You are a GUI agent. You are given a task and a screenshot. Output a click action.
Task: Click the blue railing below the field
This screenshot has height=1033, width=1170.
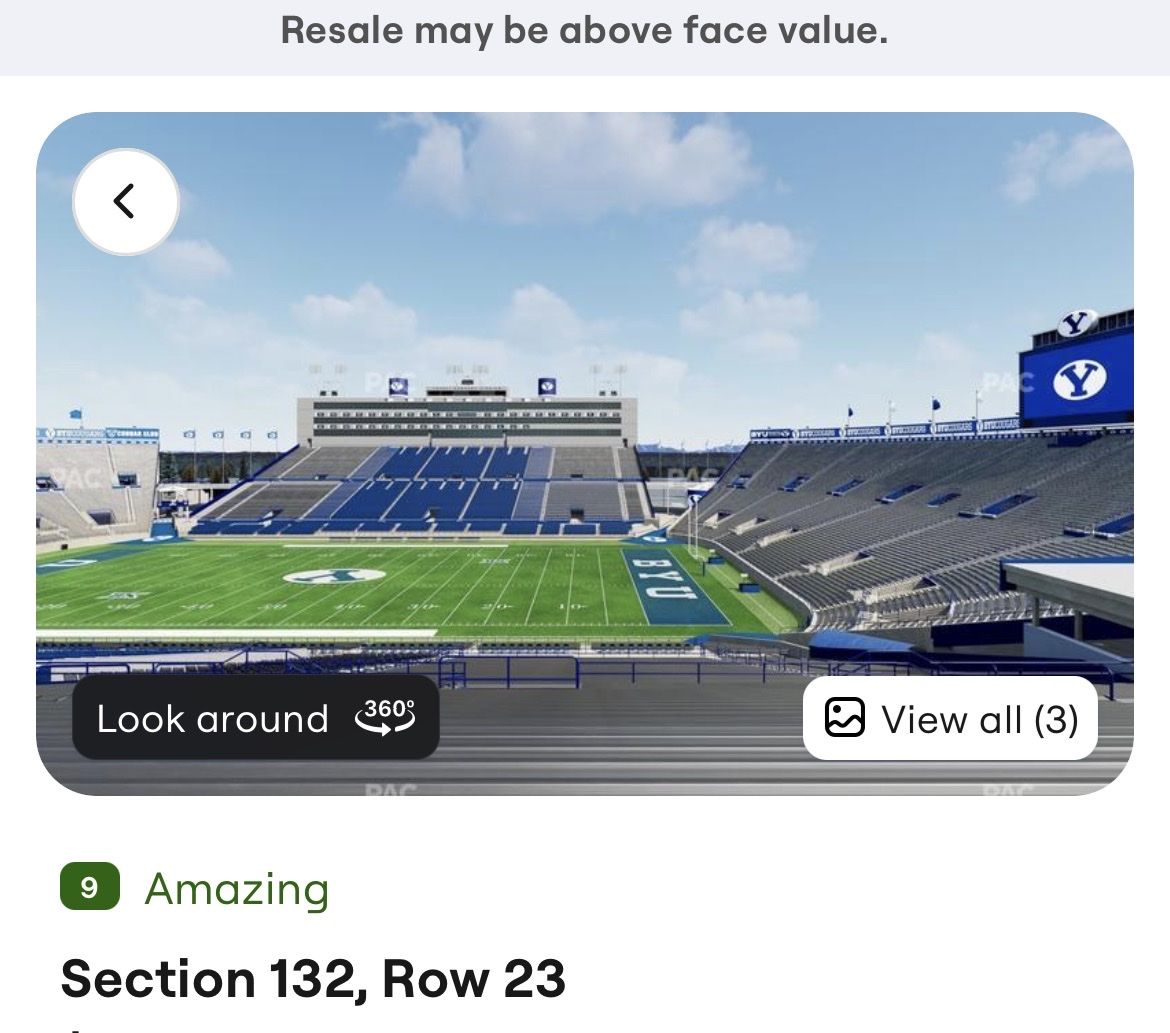[507, 670]
